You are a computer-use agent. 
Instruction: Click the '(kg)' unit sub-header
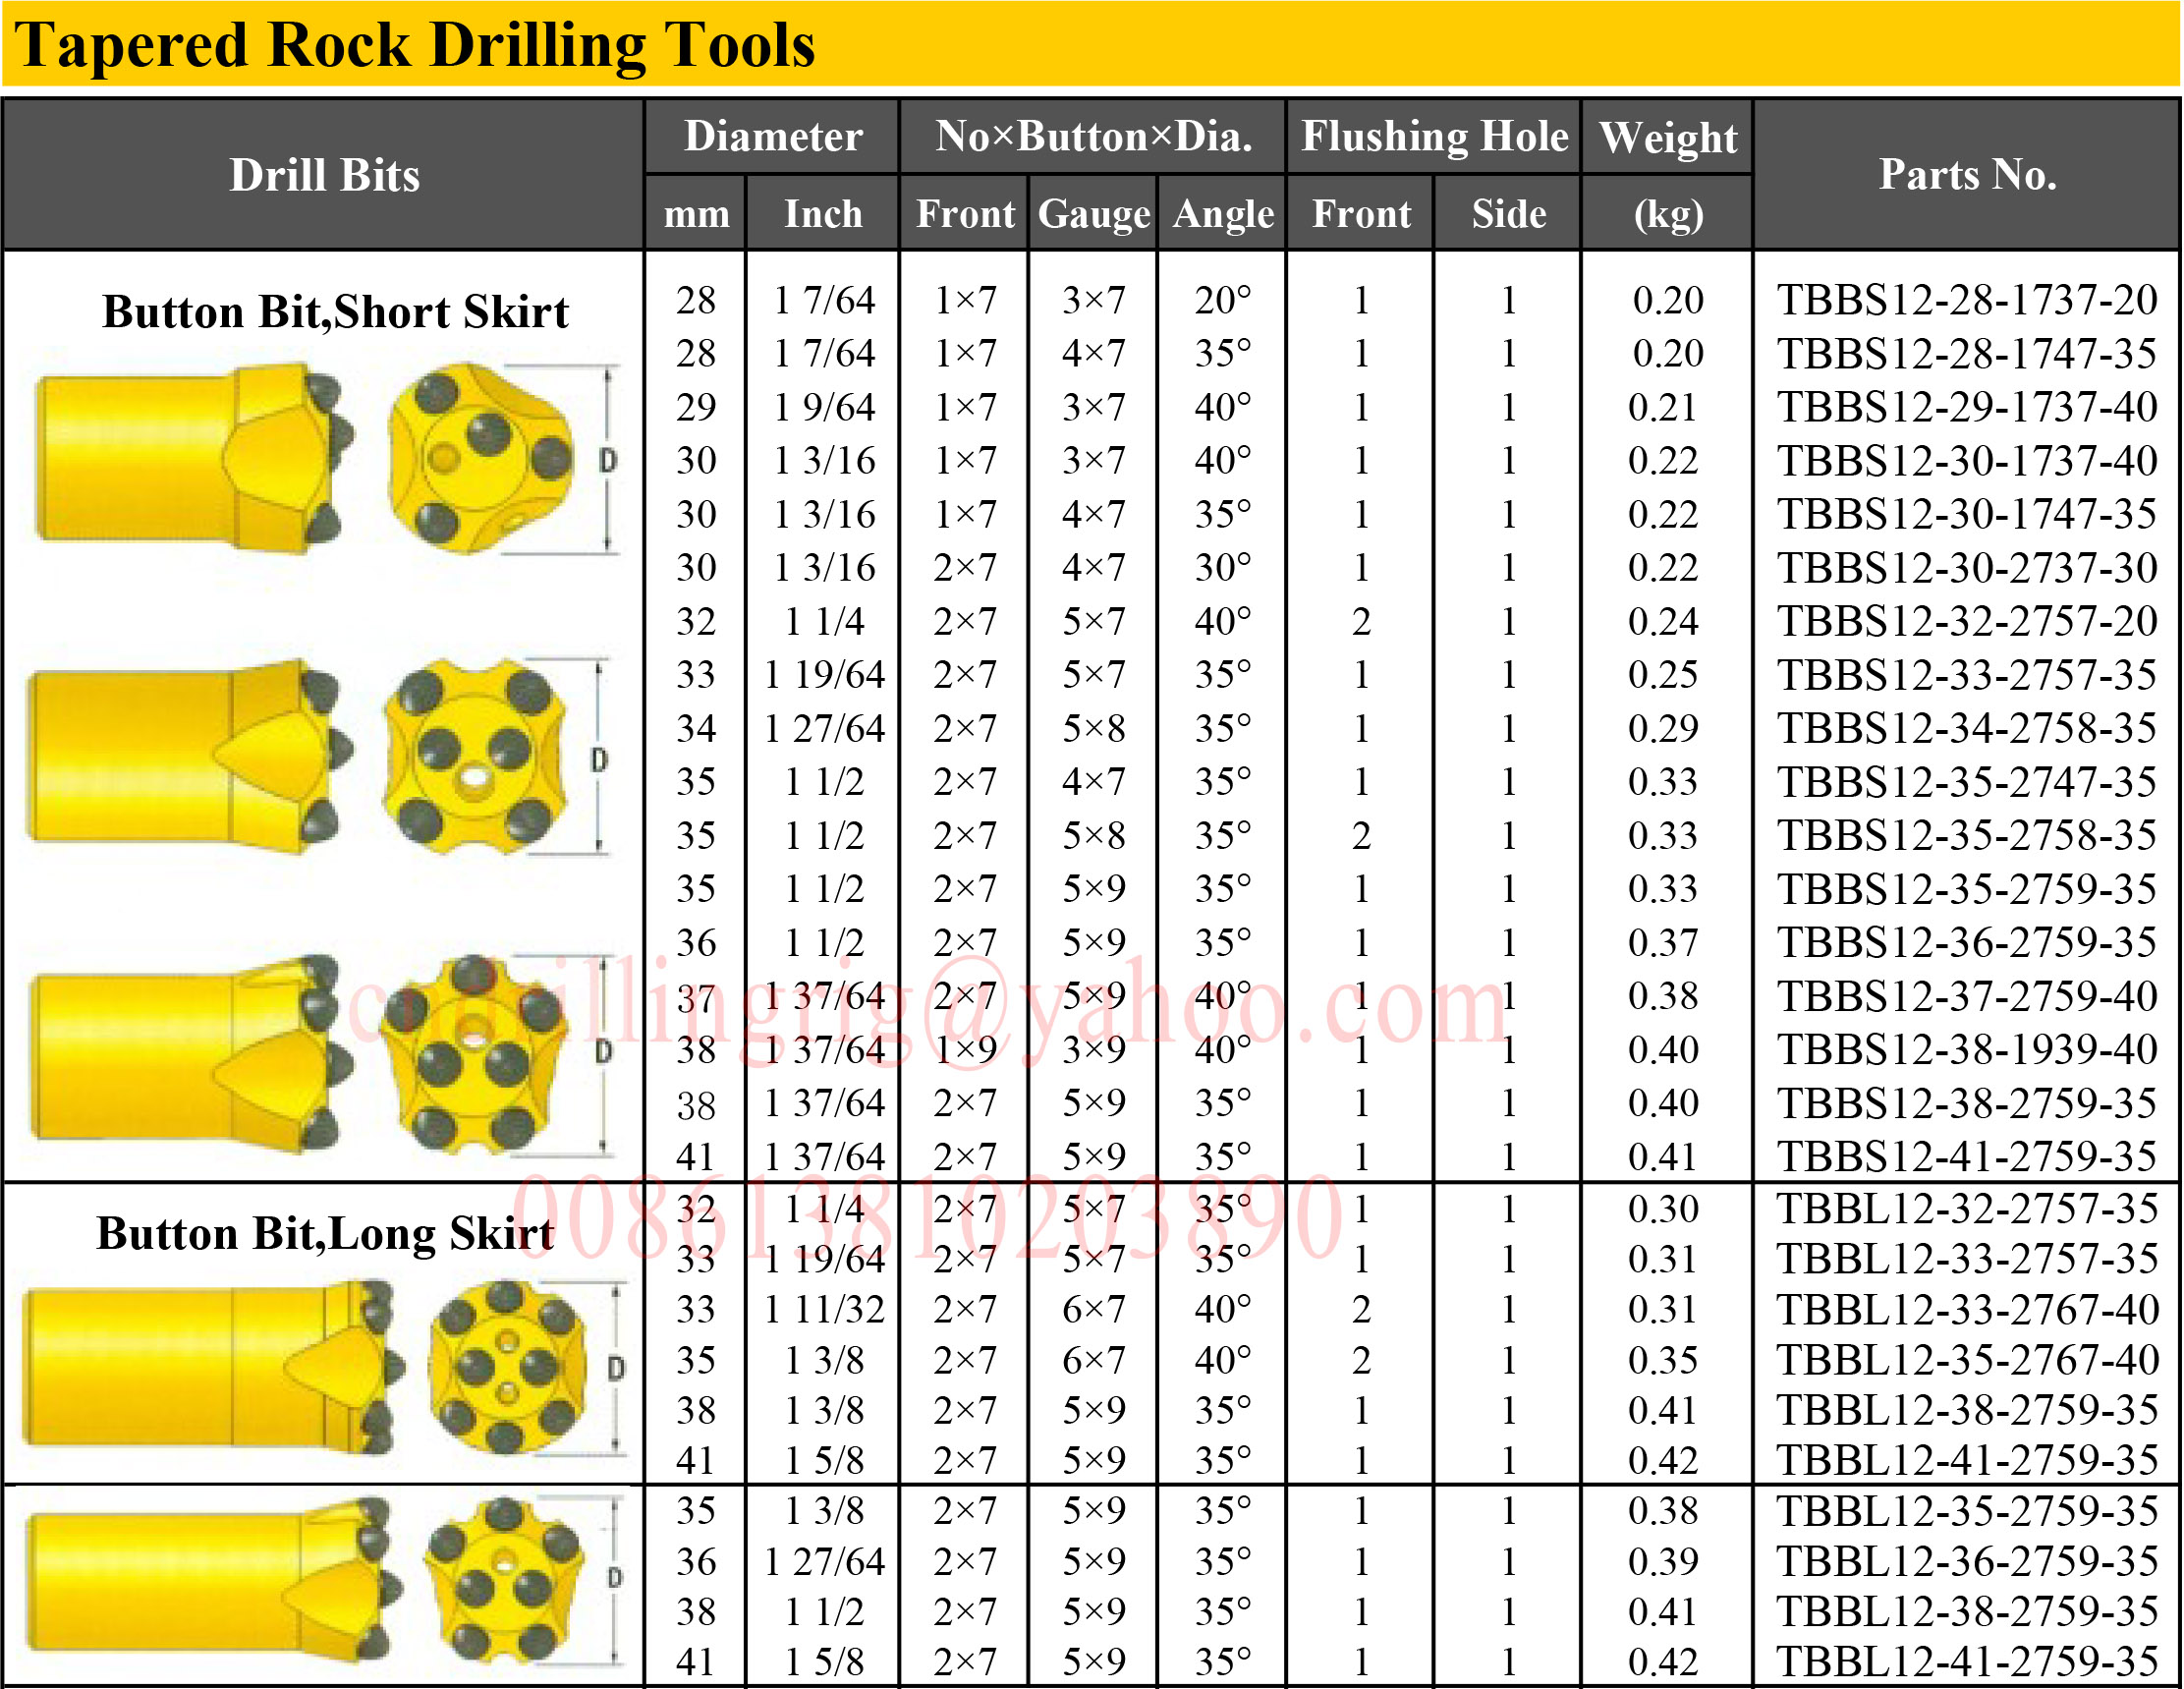(1668, 214)
